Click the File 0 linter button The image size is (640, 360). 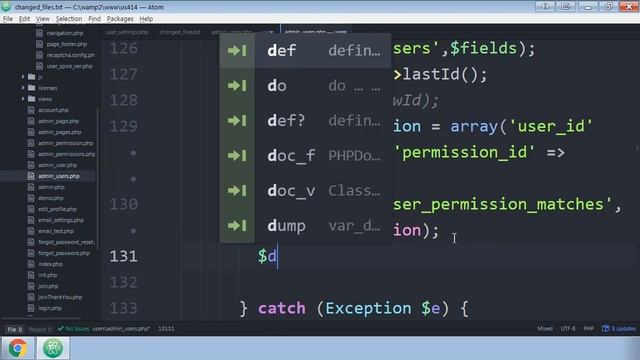coord(15,329)
